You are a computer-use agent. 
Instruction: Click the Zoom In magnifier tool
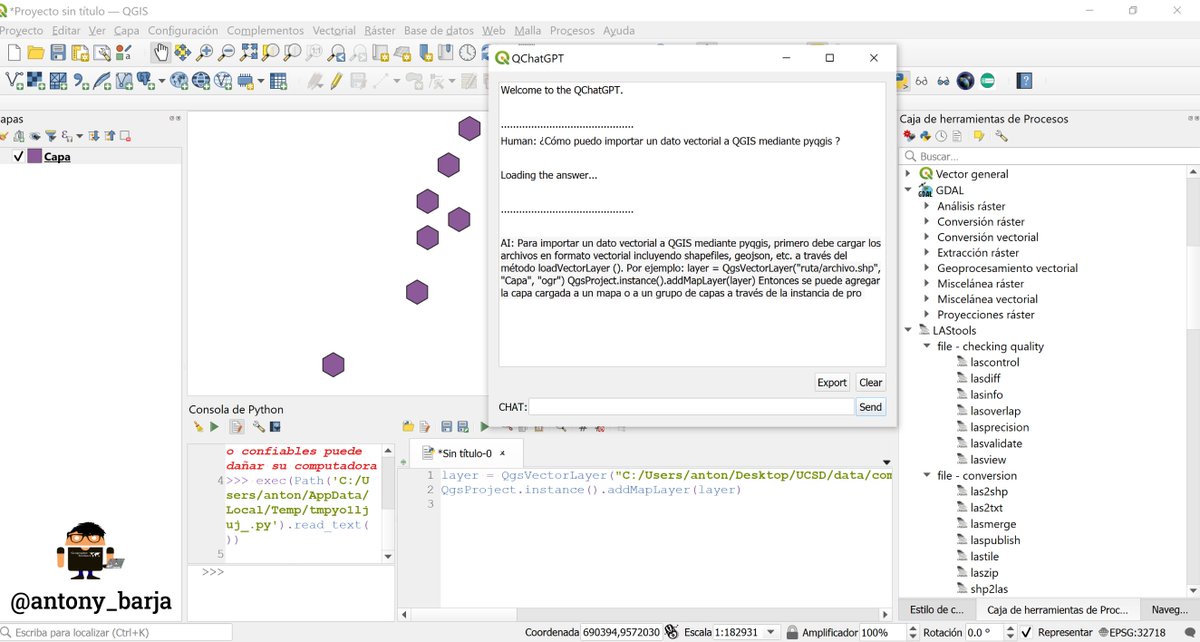pos(204,52)
